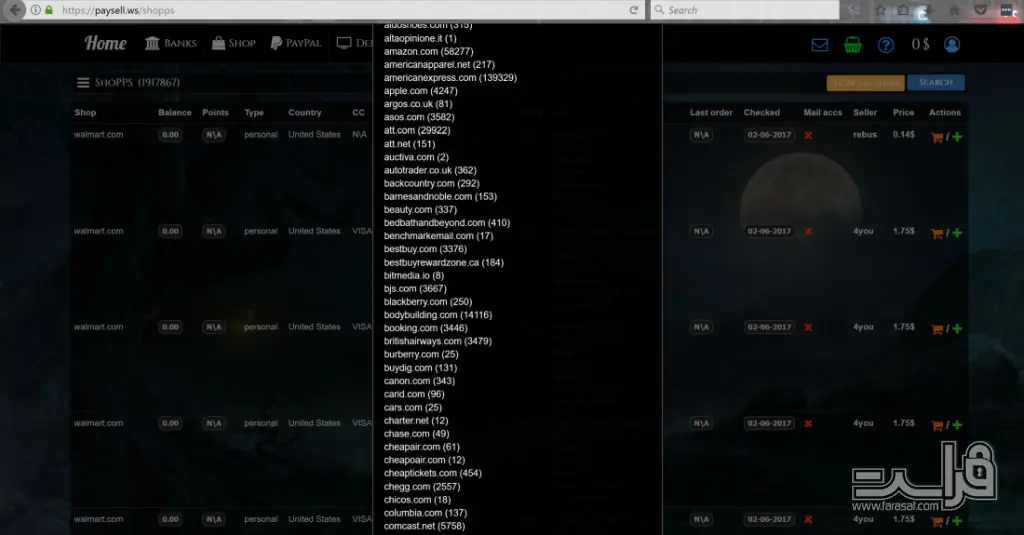Select bestbuy.com (3376) option

point(425,249)
